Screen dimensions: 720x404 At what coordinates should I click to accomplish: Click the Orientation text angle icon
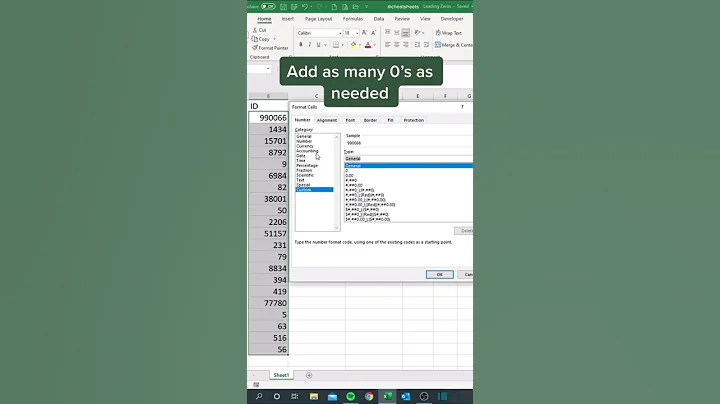[417, 33]
